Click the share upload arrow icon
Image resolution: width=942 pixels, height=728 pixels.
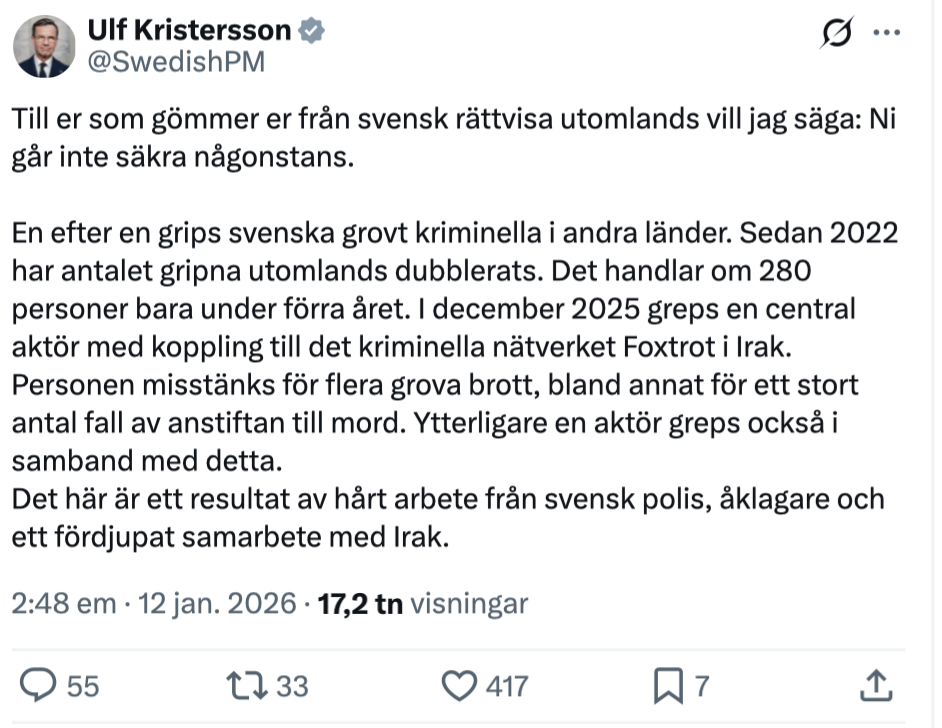pos(876,685)
